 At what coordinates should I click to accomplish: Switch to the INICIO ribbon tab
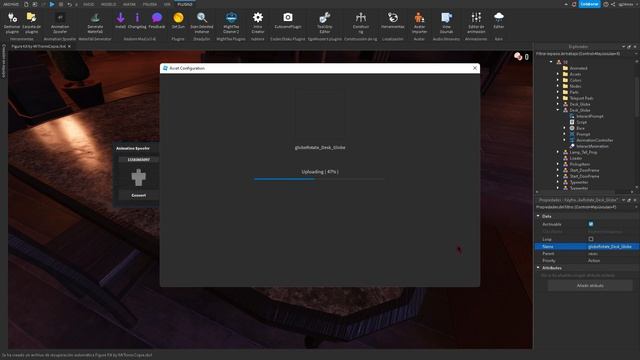tap(88, 4)
